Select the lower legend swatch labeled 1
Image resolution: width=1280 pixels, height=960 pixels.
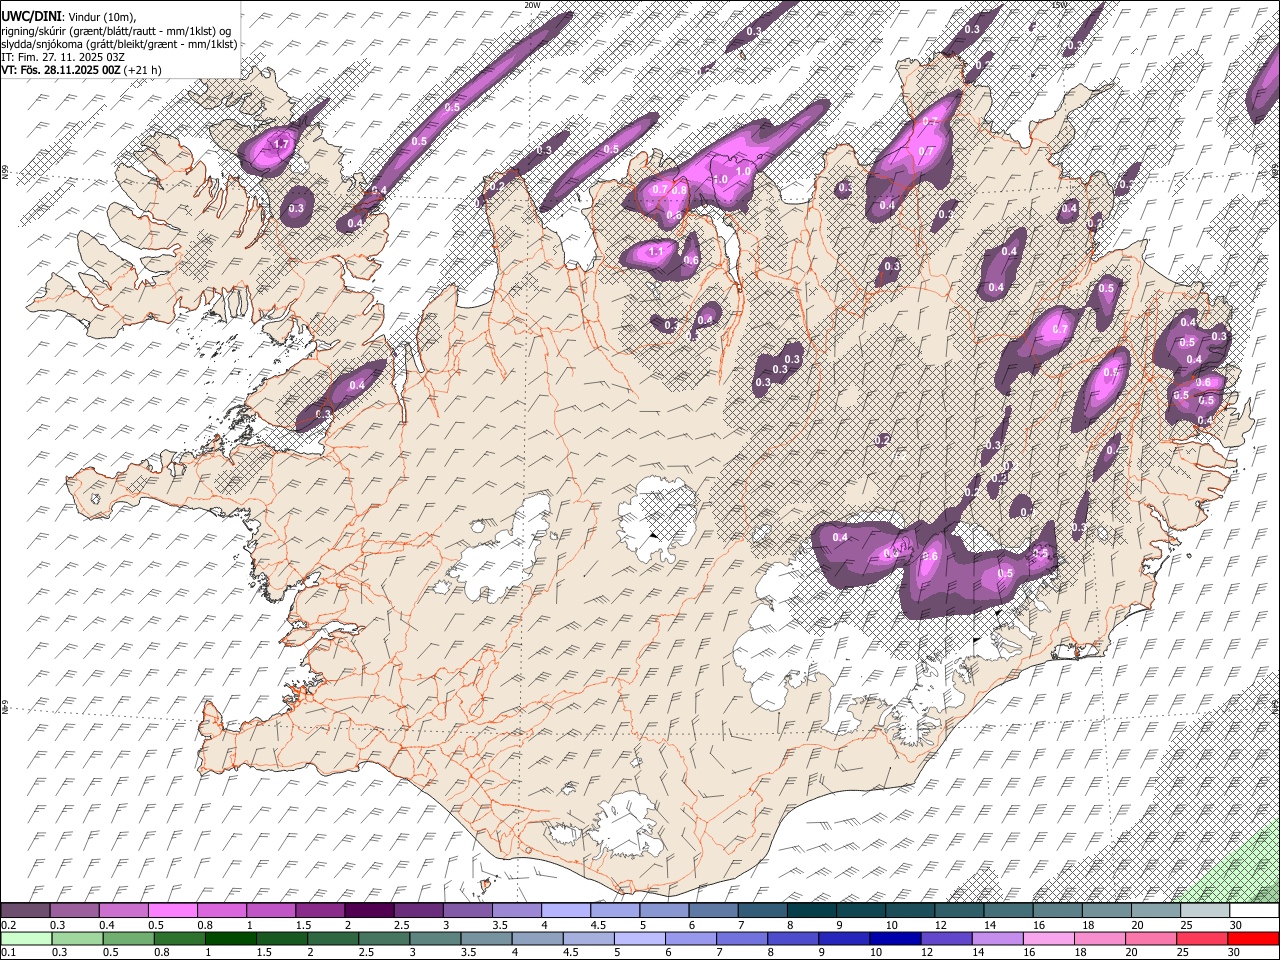click(230, 939)
